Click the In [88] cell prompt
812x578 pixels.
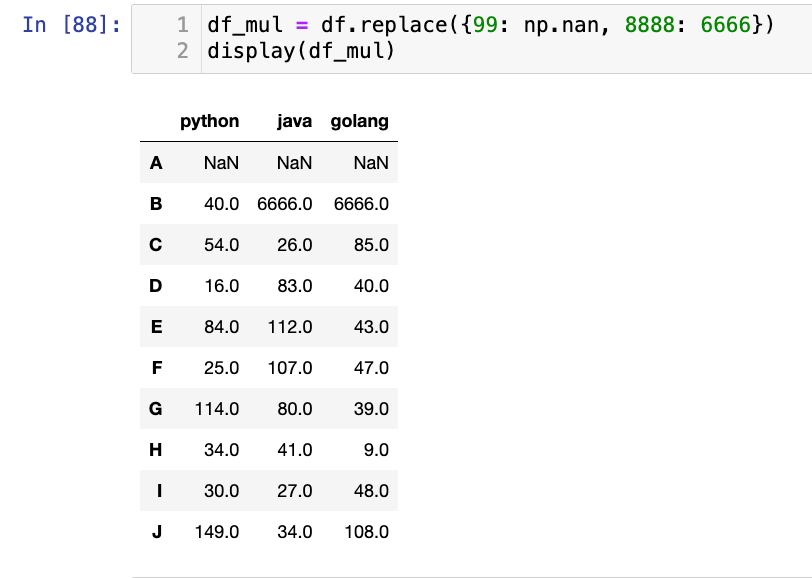click(71, 24)
